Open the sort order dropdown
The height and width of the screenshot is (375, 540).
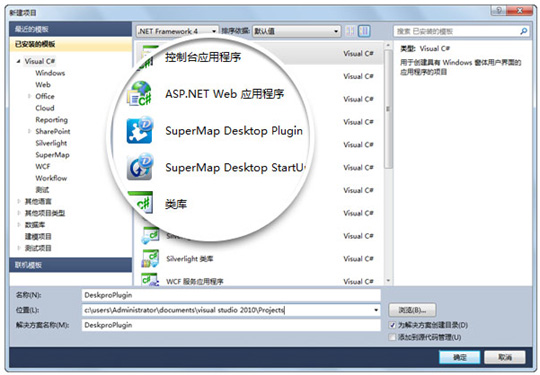(297, 31)
